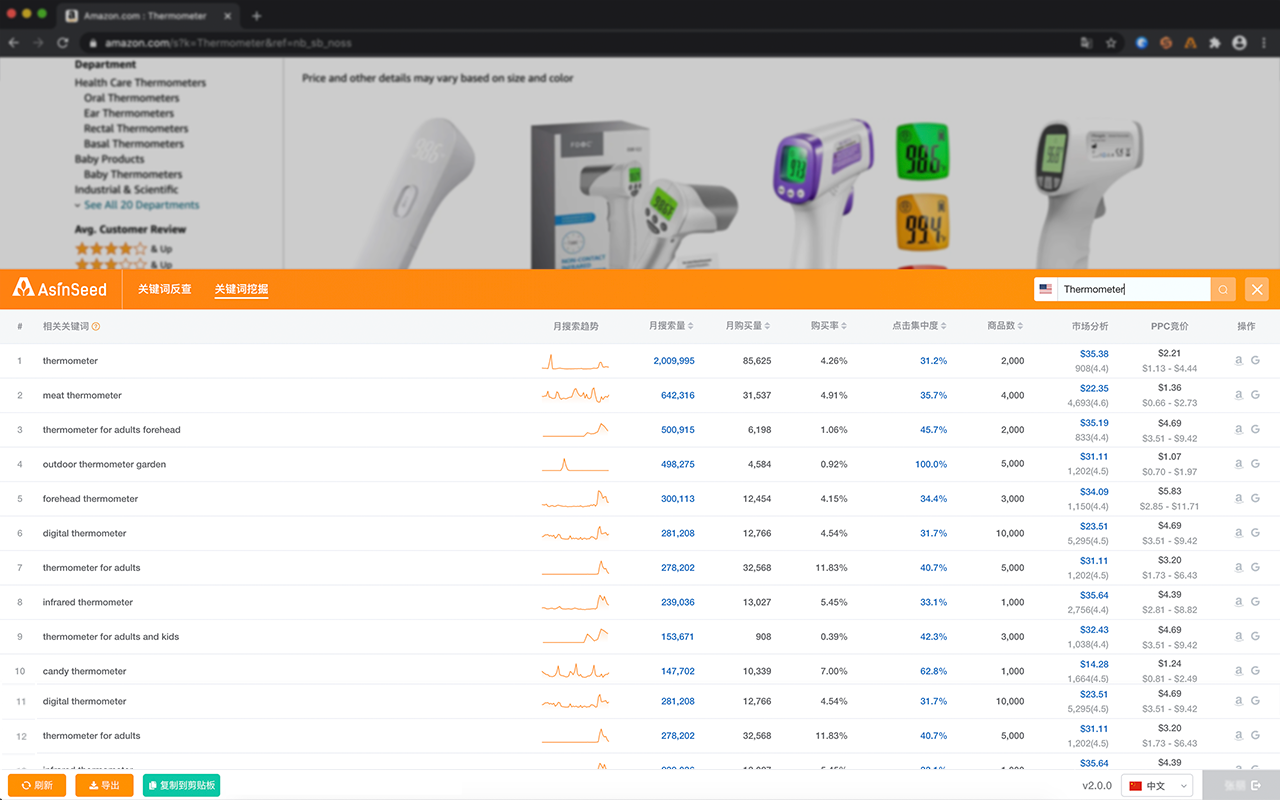Open Google search icon for meat thermometer row
This screenshot has width=1280, height=800.
click(1254, 395)
